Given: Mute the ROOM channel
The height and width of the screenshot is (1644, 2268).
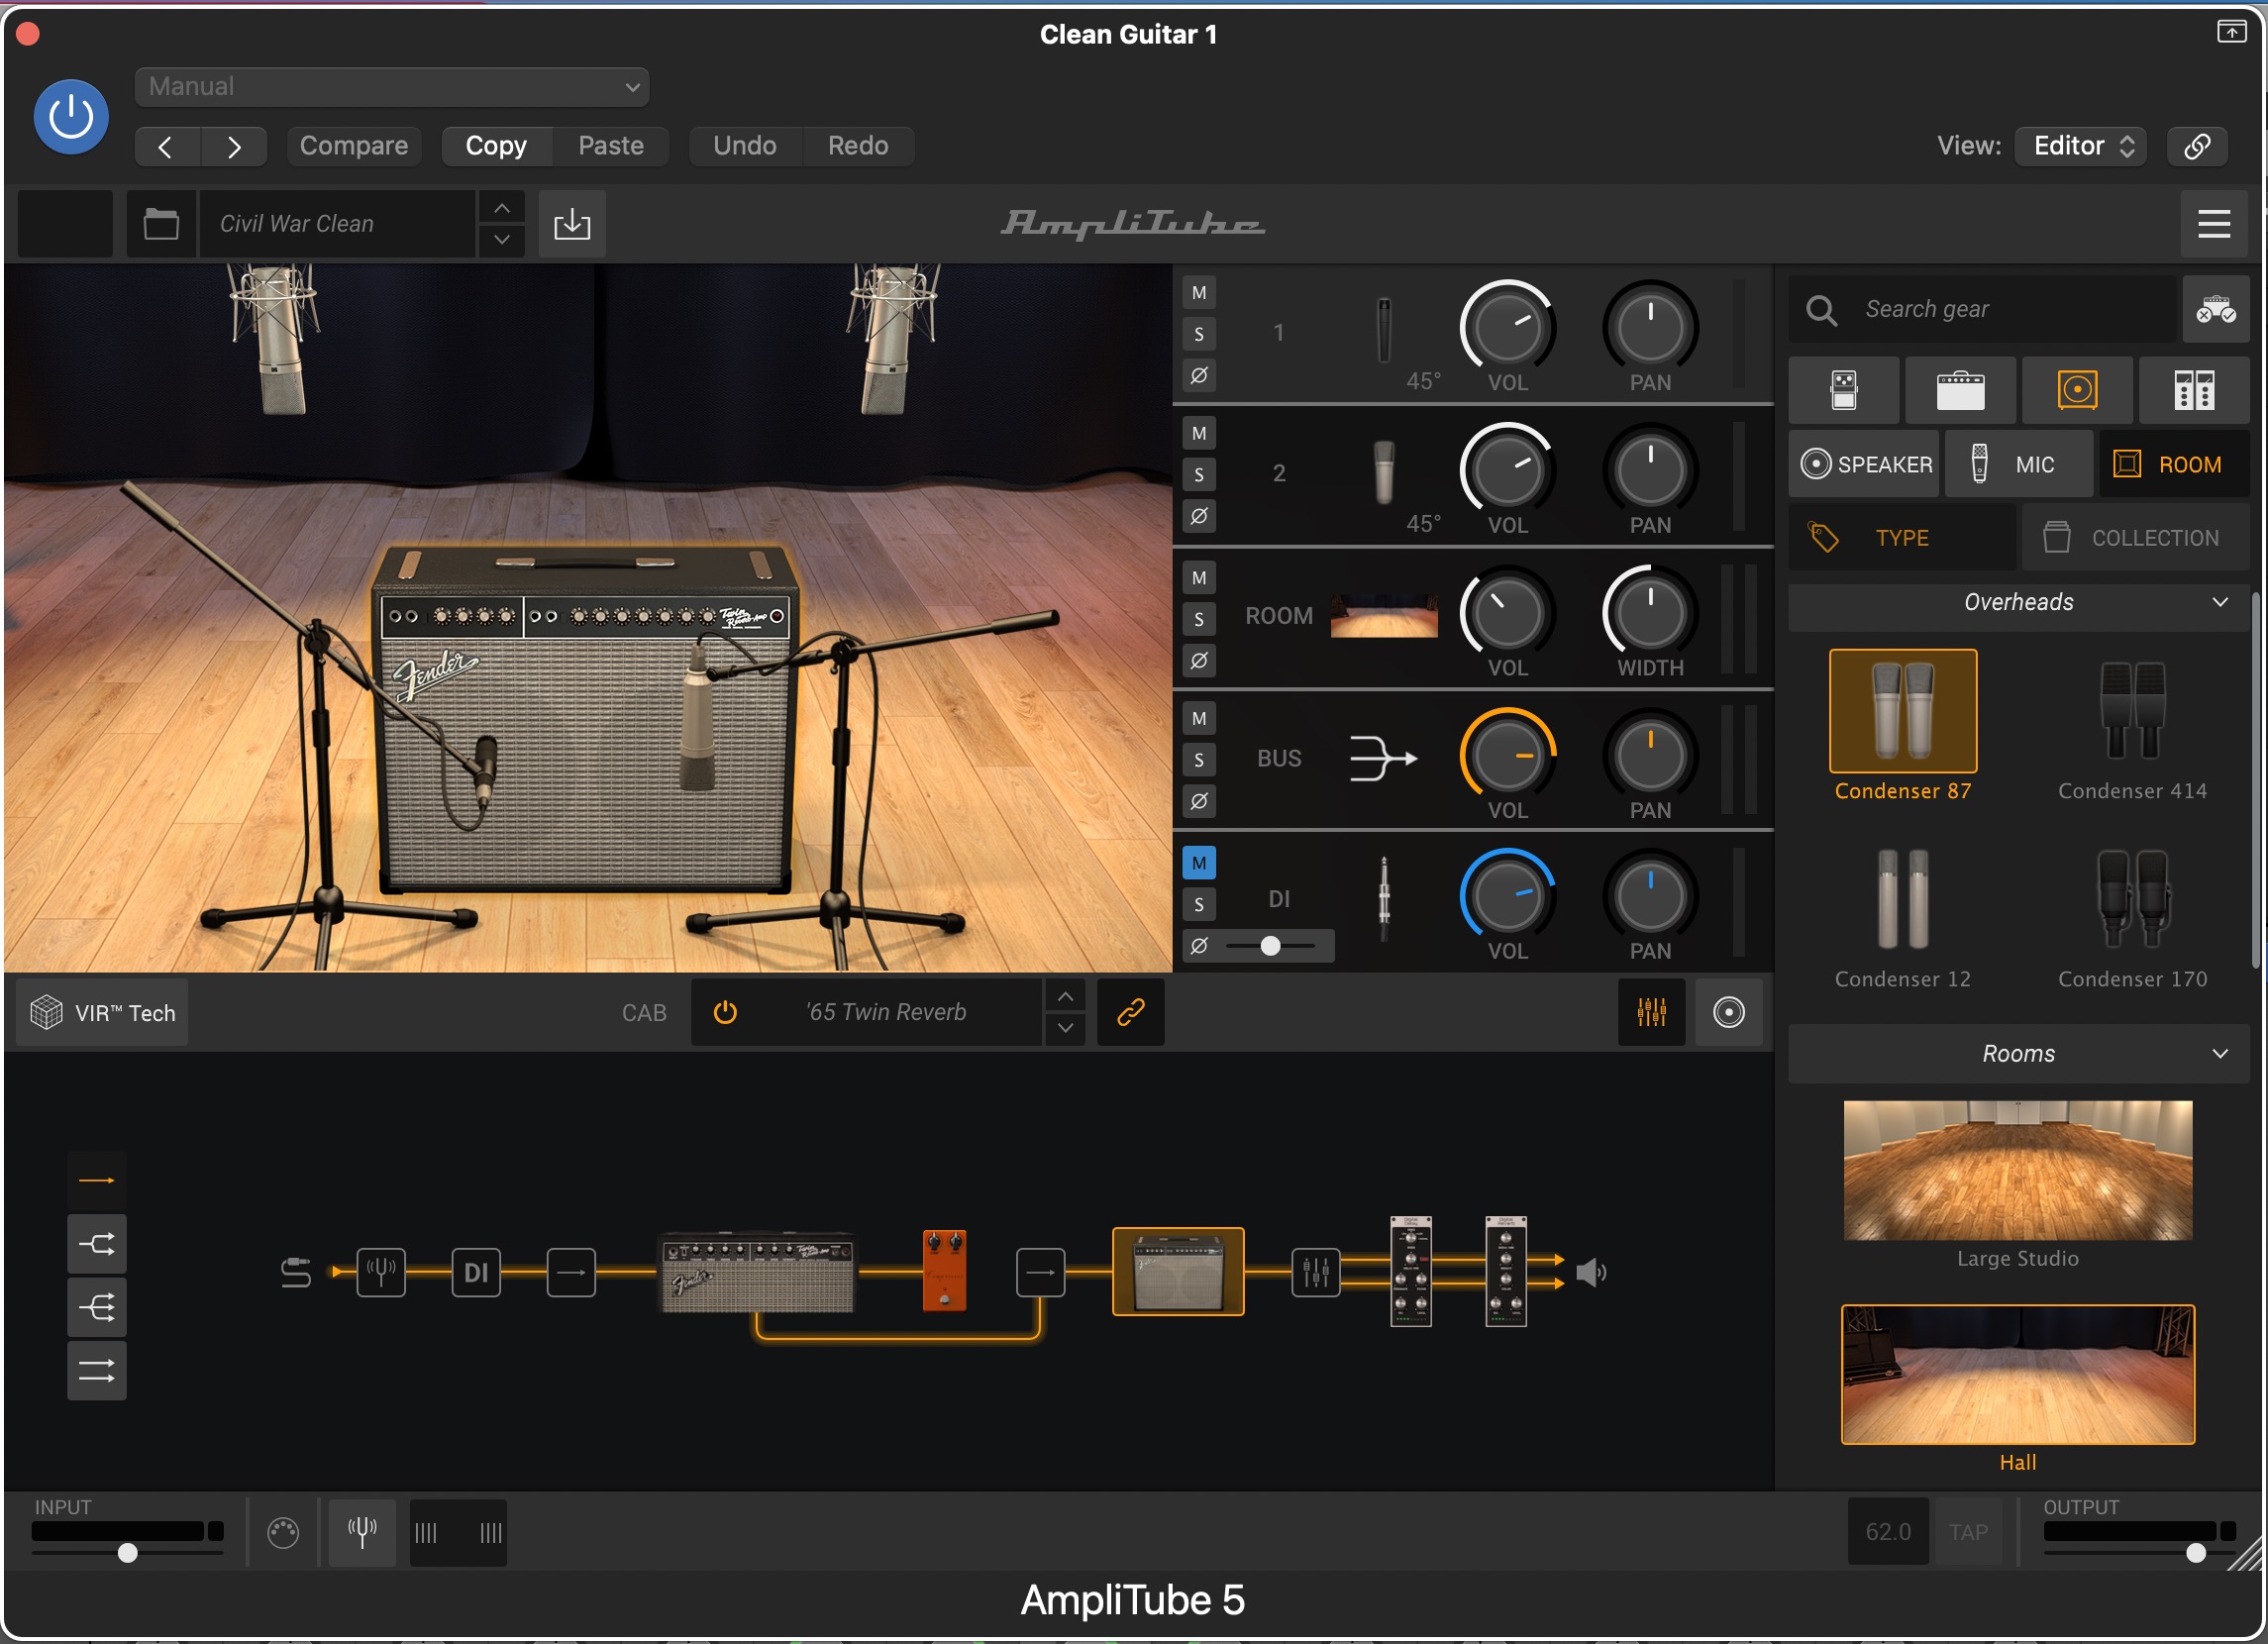Looking at the screenshot, I should (1199, 578).
